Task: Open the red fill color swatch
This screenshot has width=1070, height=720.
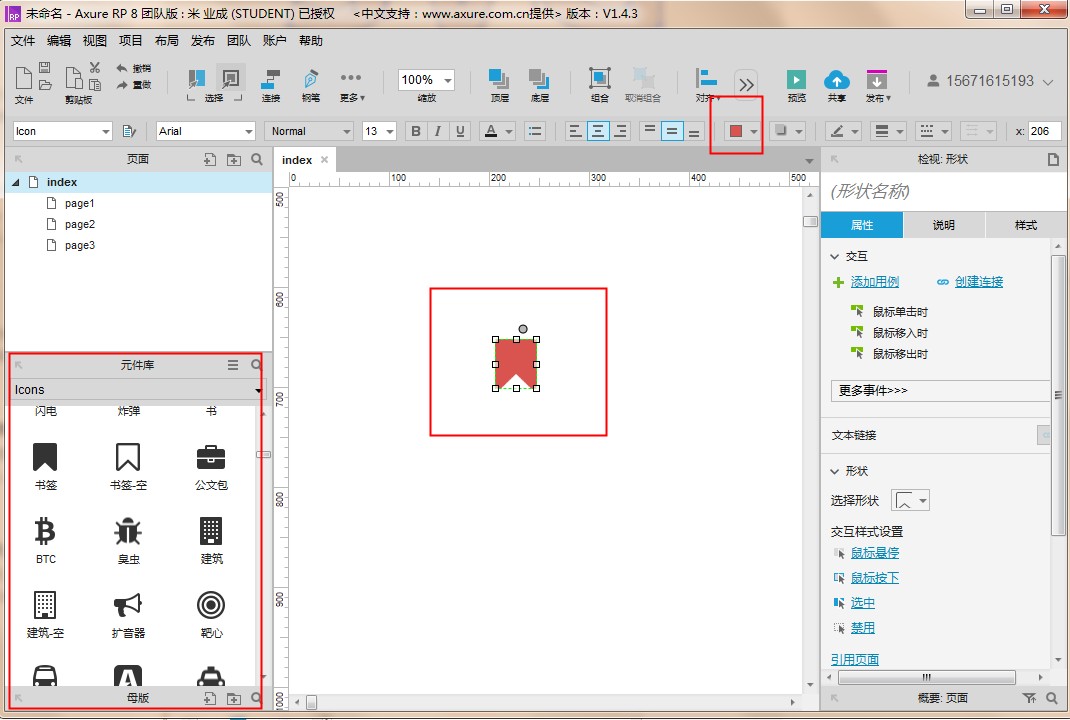Action: 731,131
